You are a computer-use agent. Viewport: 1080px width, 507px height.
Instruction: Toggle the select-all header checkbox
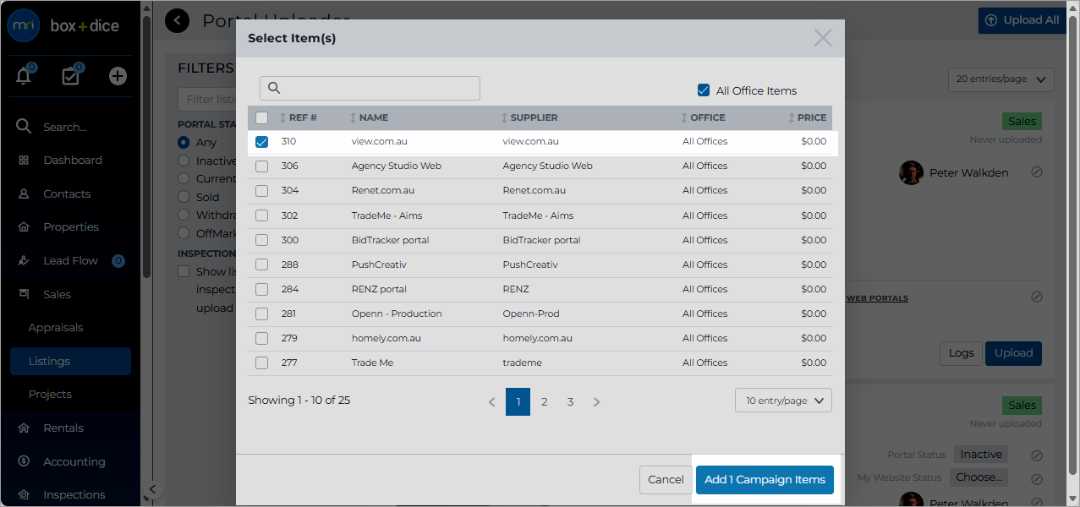262,118
